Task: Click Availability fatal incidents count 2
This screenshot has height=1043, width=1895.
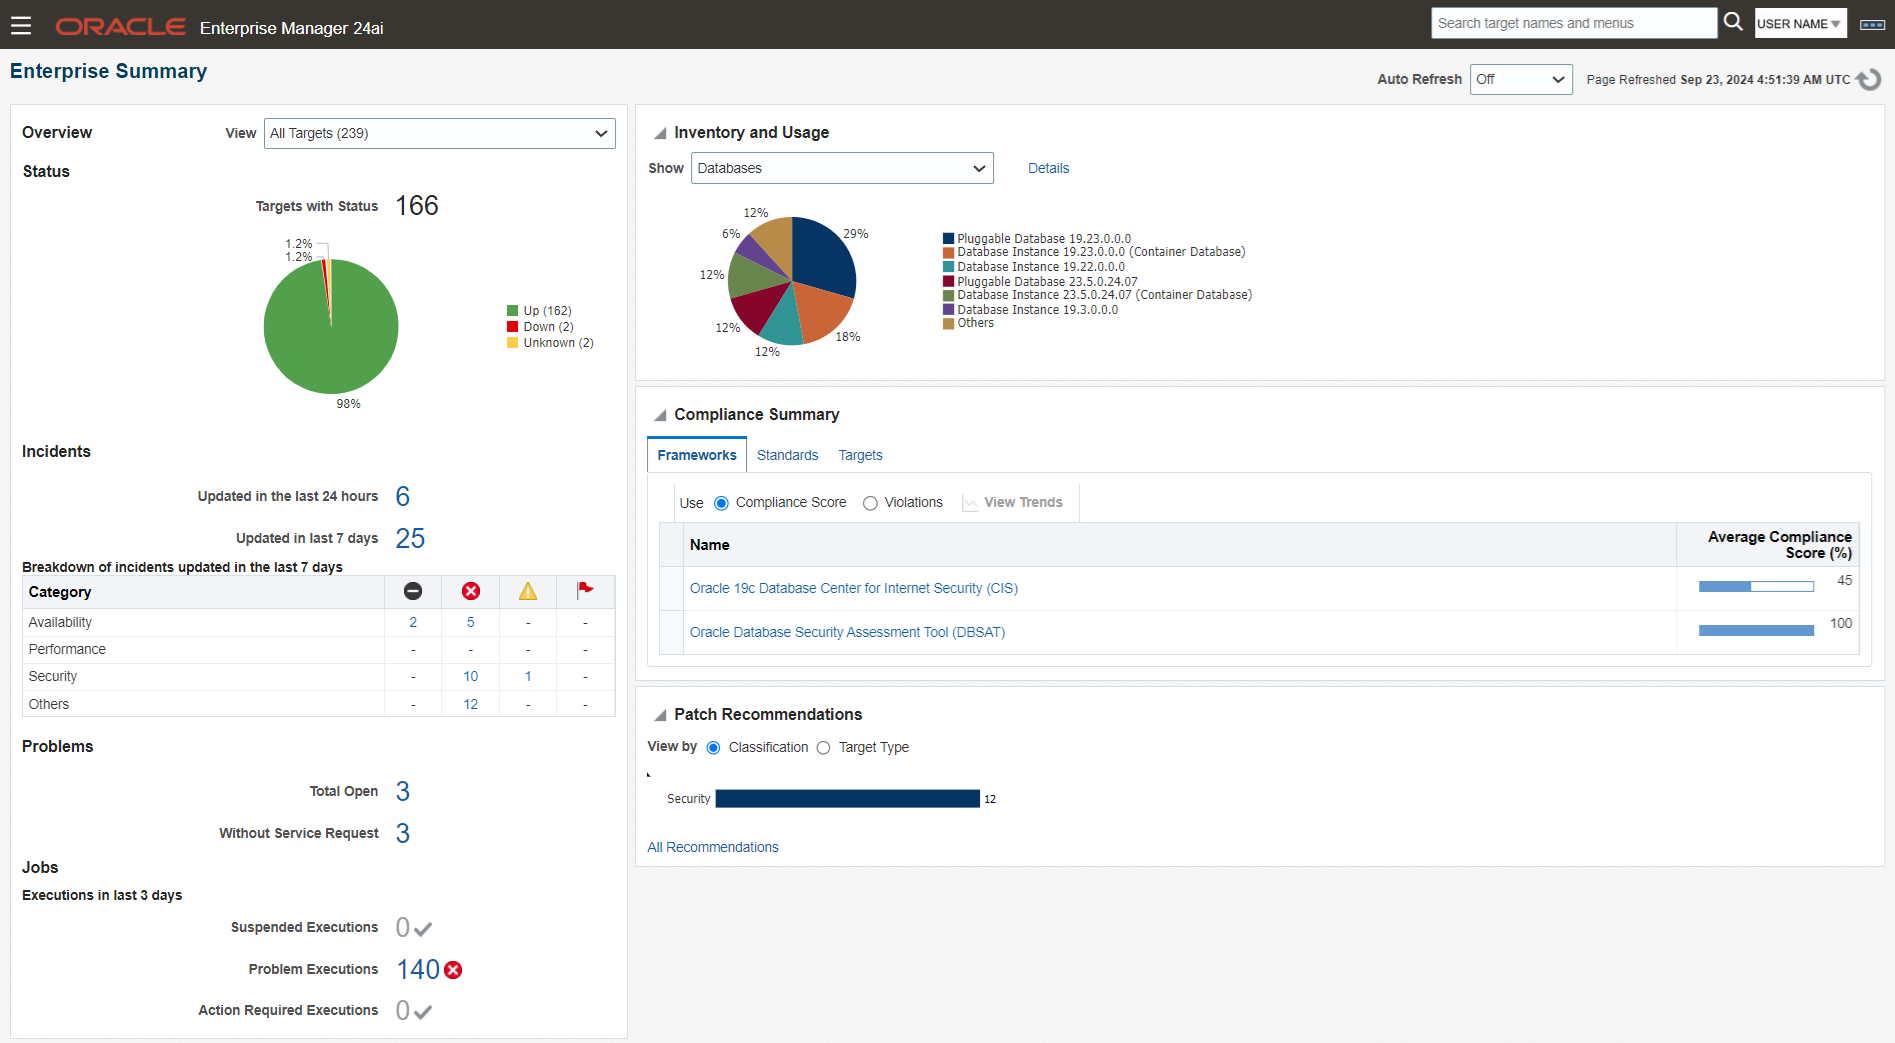Action: pos(413,622)
